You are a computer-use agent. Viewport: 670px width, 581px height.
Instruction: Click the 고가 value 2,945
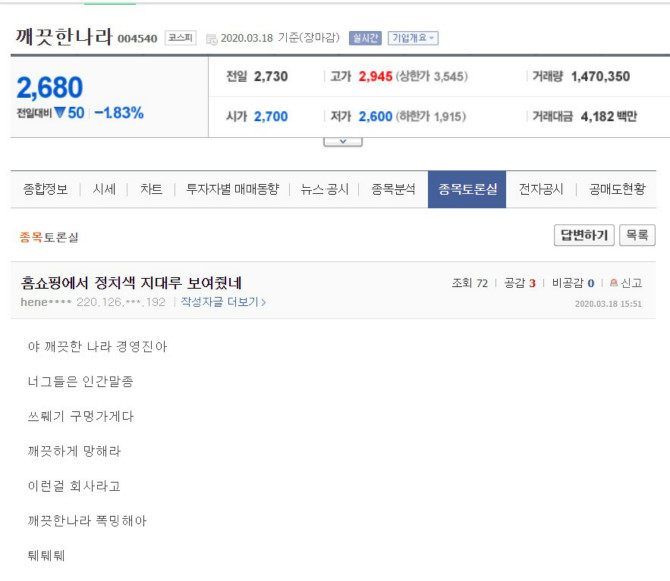click(x=375, y=76)
